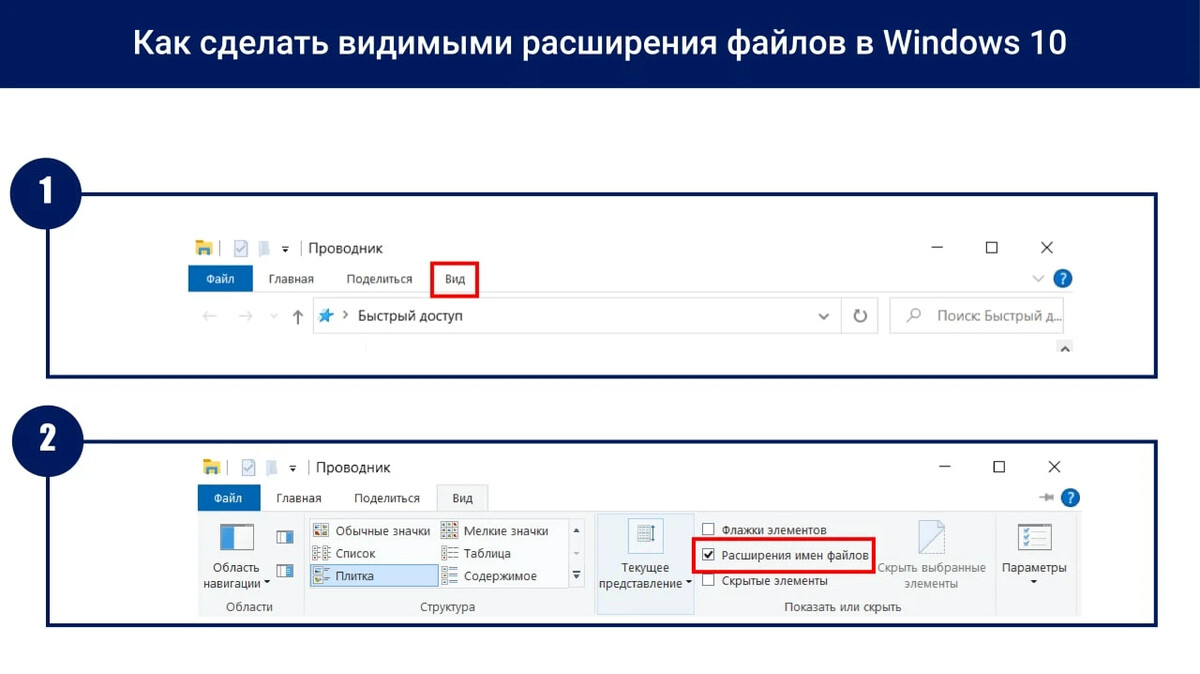Uncheck Расширения имен файлов checkbox
The width and height of the screenshot is (1200, 674).
709,554
